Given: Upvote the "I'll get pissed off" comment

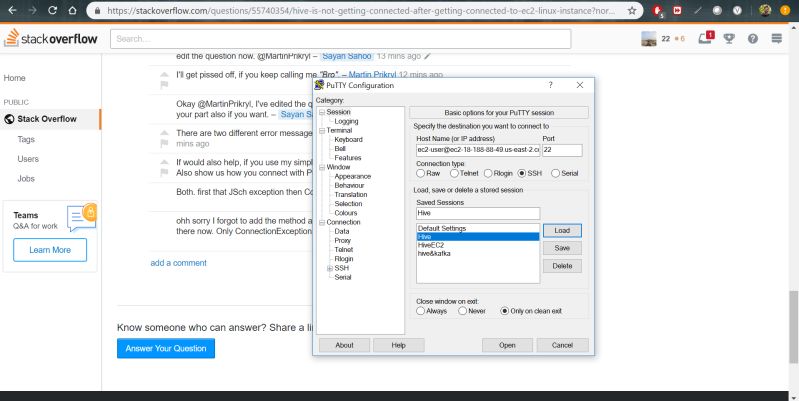Looking at the screenshot, I should point(164,74).
